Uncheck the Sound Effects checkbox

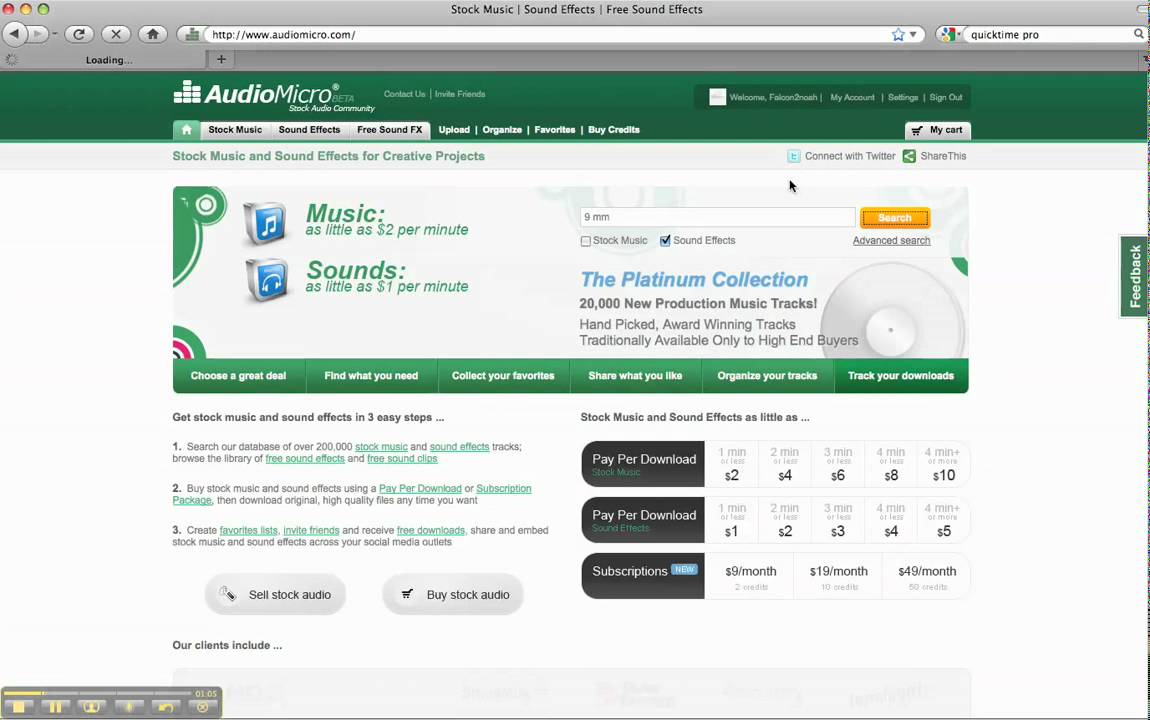click(x=665, y=241)
